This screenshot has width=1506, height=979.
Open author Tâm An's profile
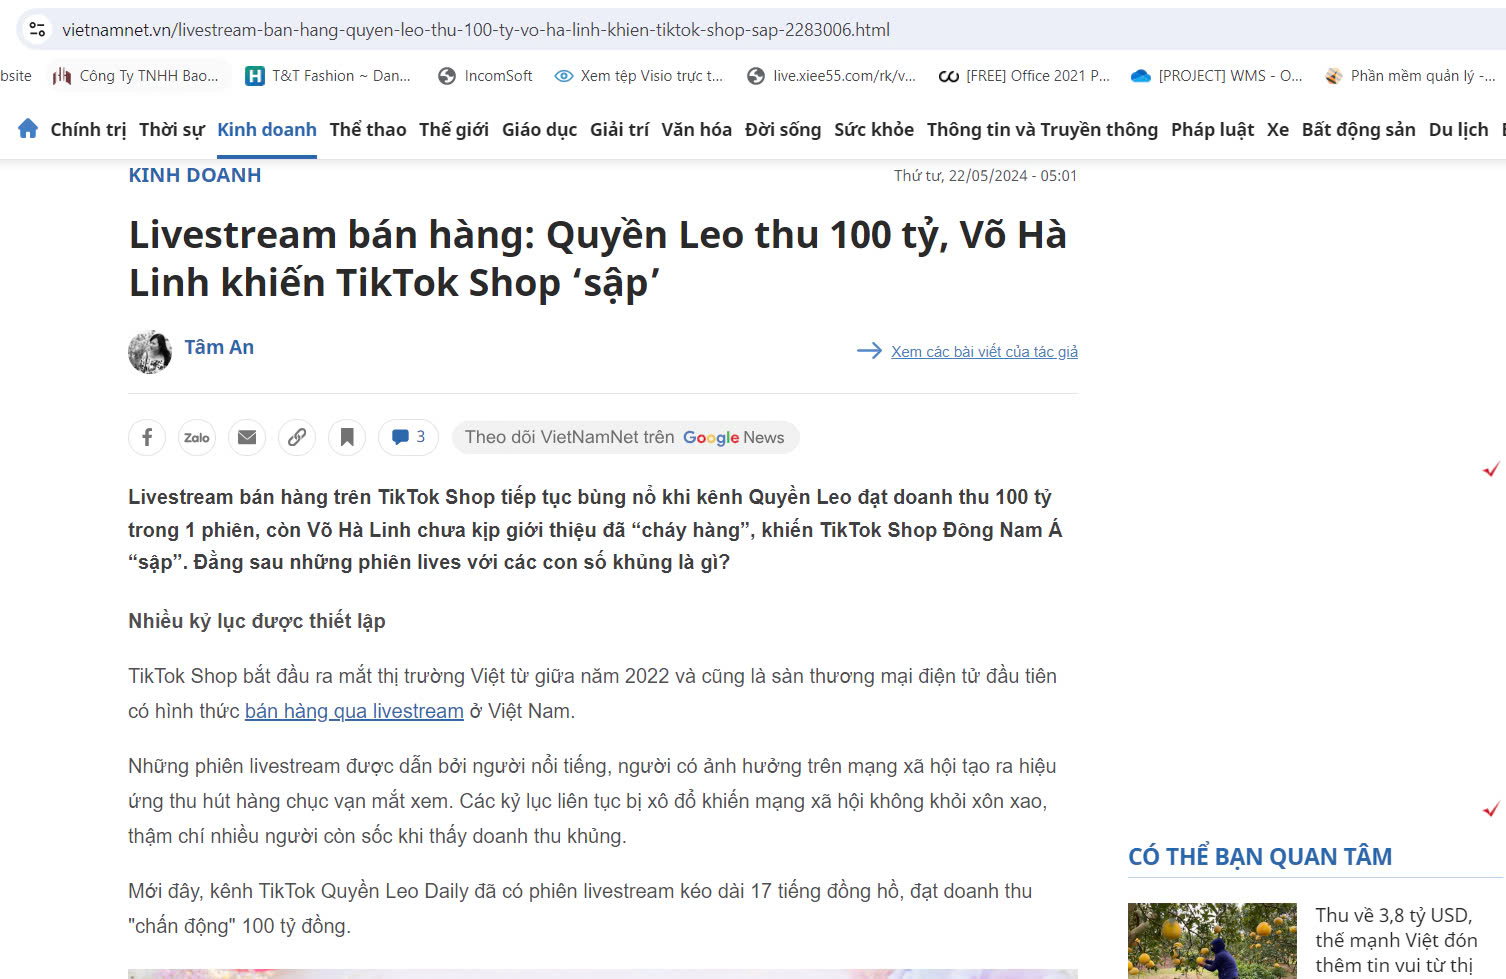(x=219, y=347)
